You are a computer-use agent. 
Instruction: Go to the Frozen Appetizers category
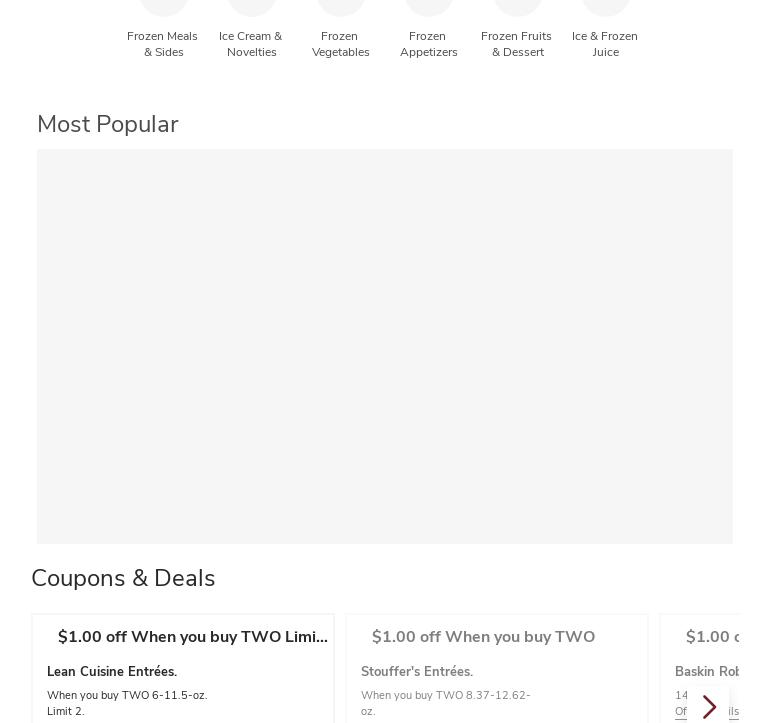click(428, 43)
